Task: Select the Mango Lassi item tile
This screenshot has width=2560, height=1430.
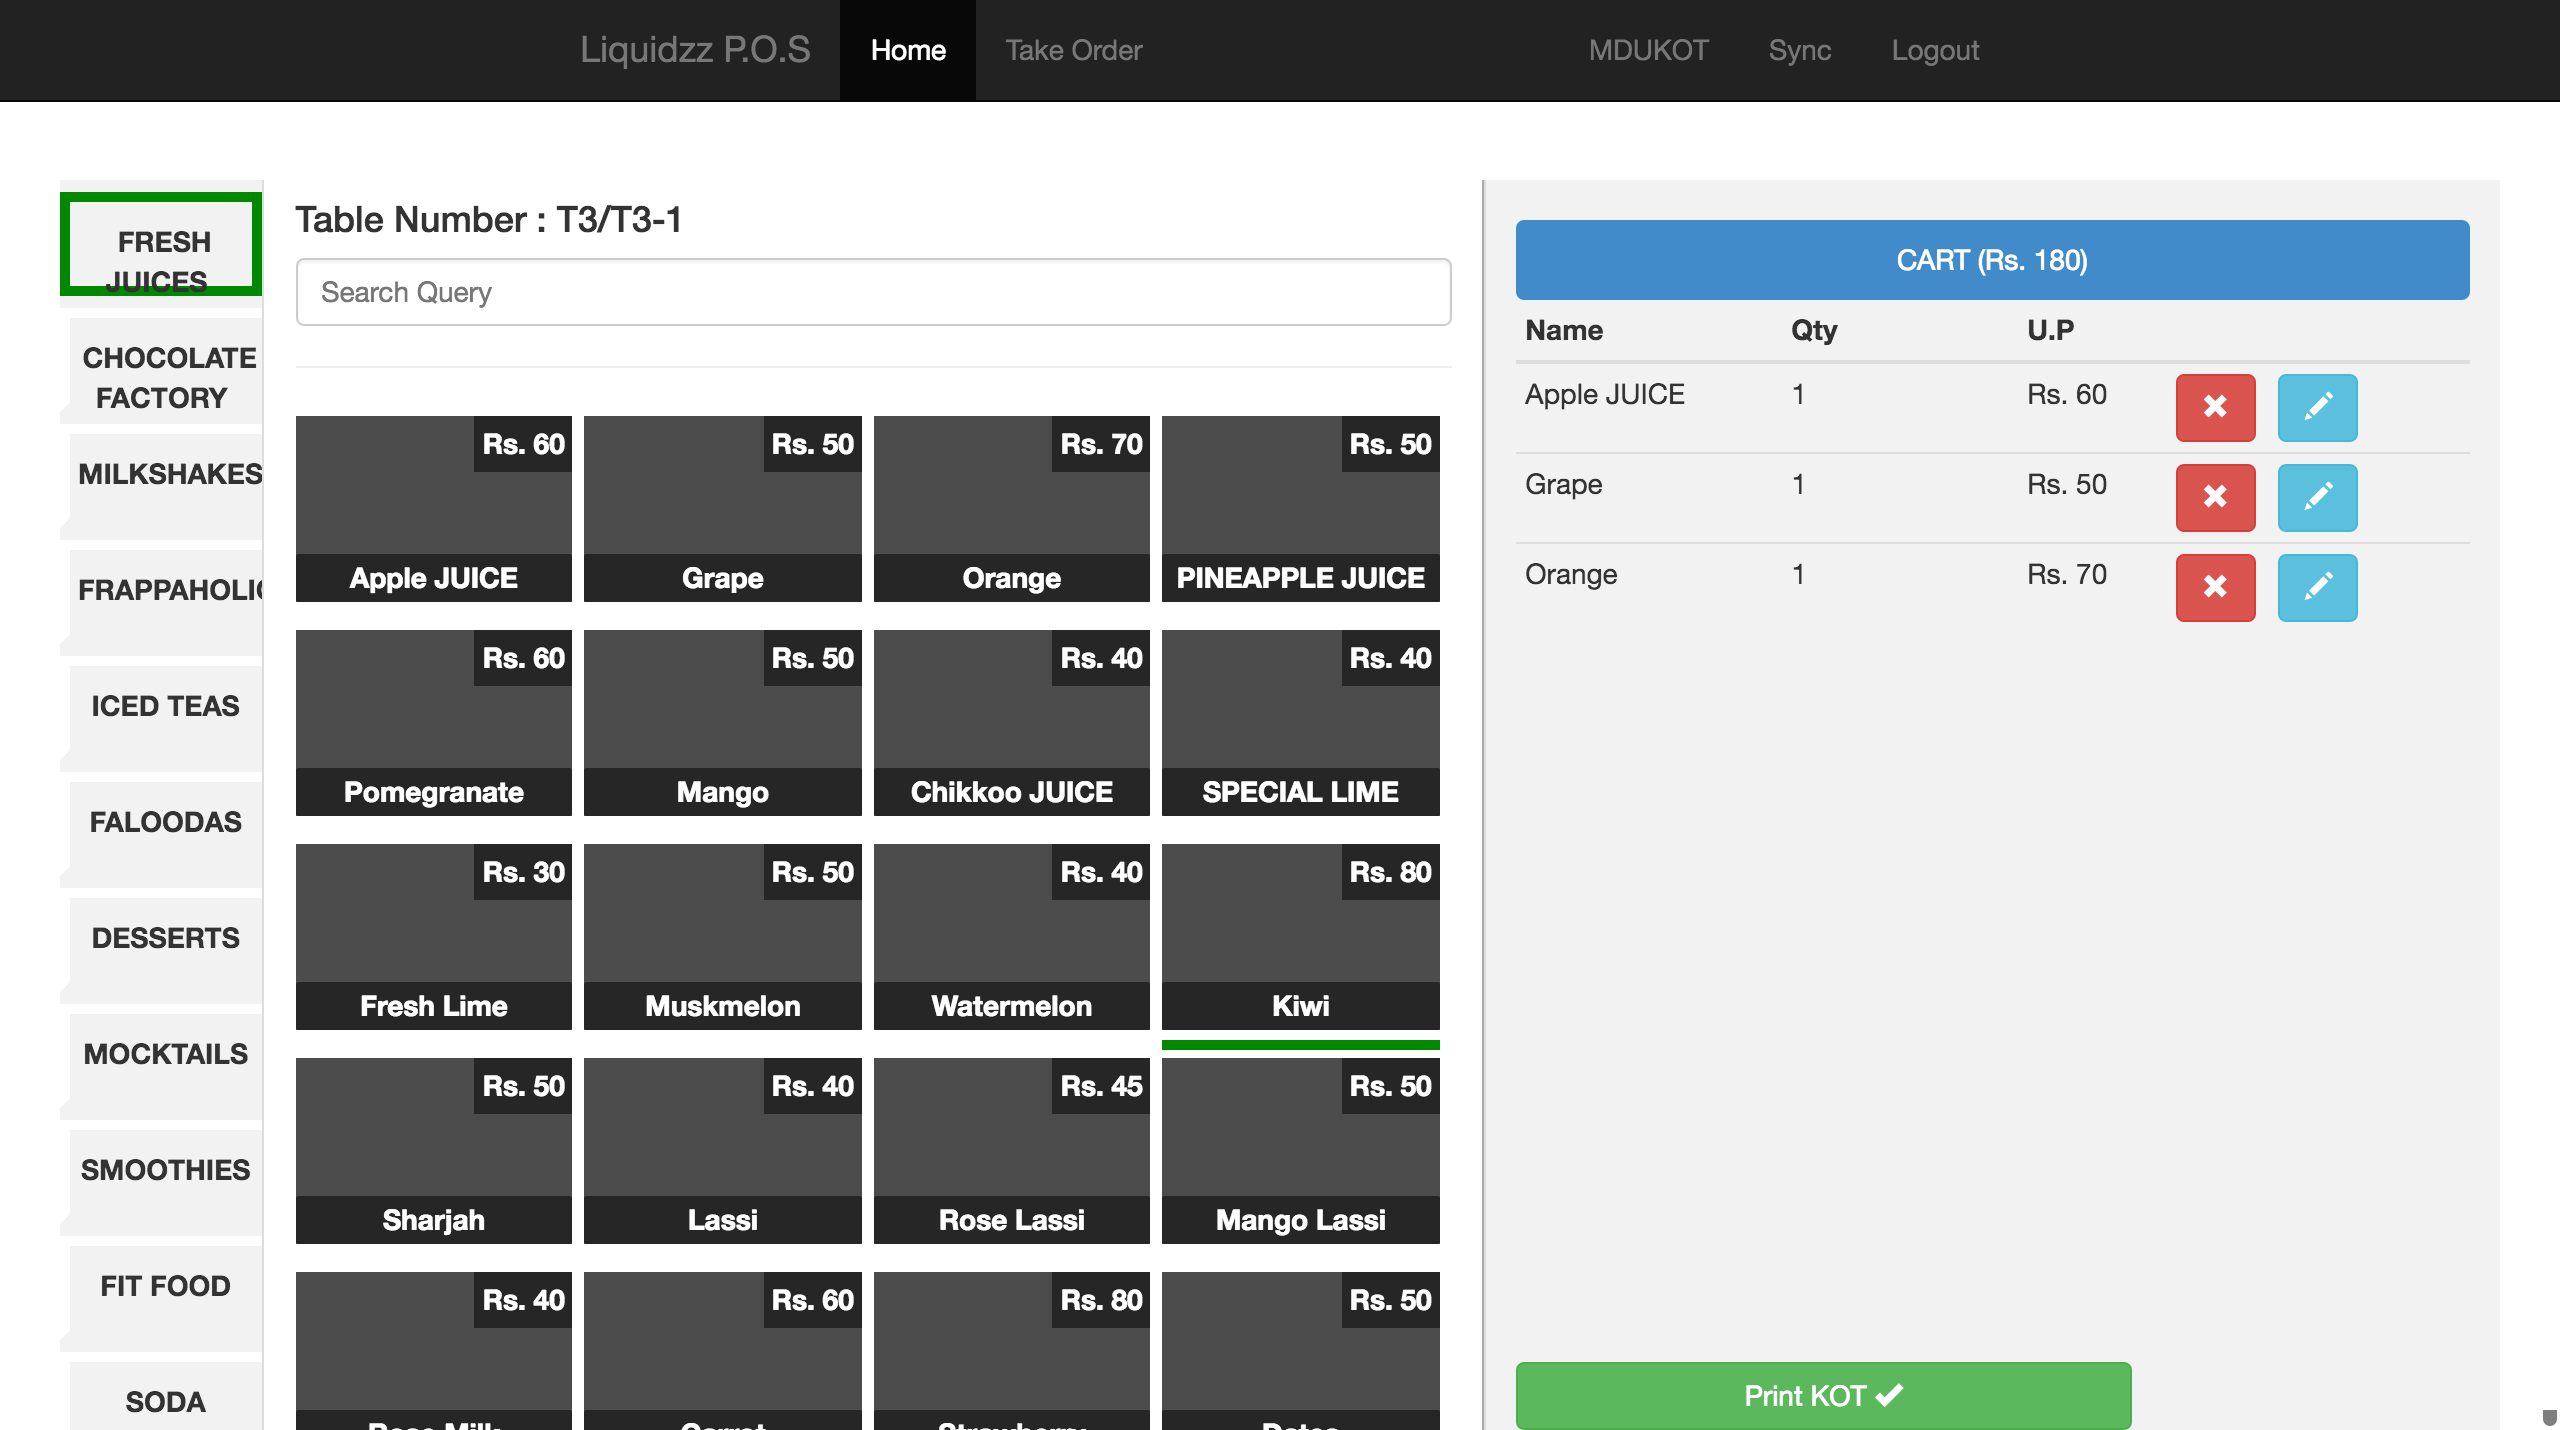Action: click(1299, 1150)
